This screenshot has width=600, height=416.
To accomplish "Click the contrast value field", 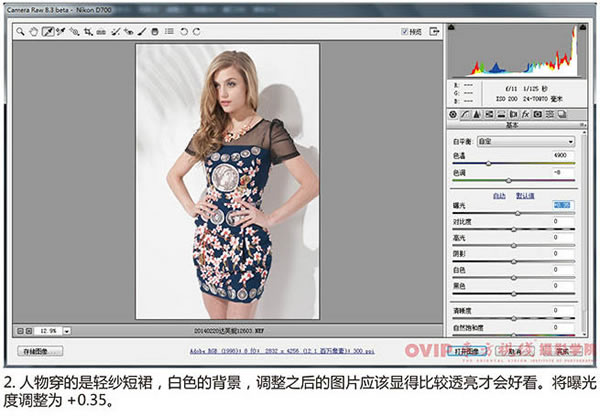I will click(x=563, y=221).
